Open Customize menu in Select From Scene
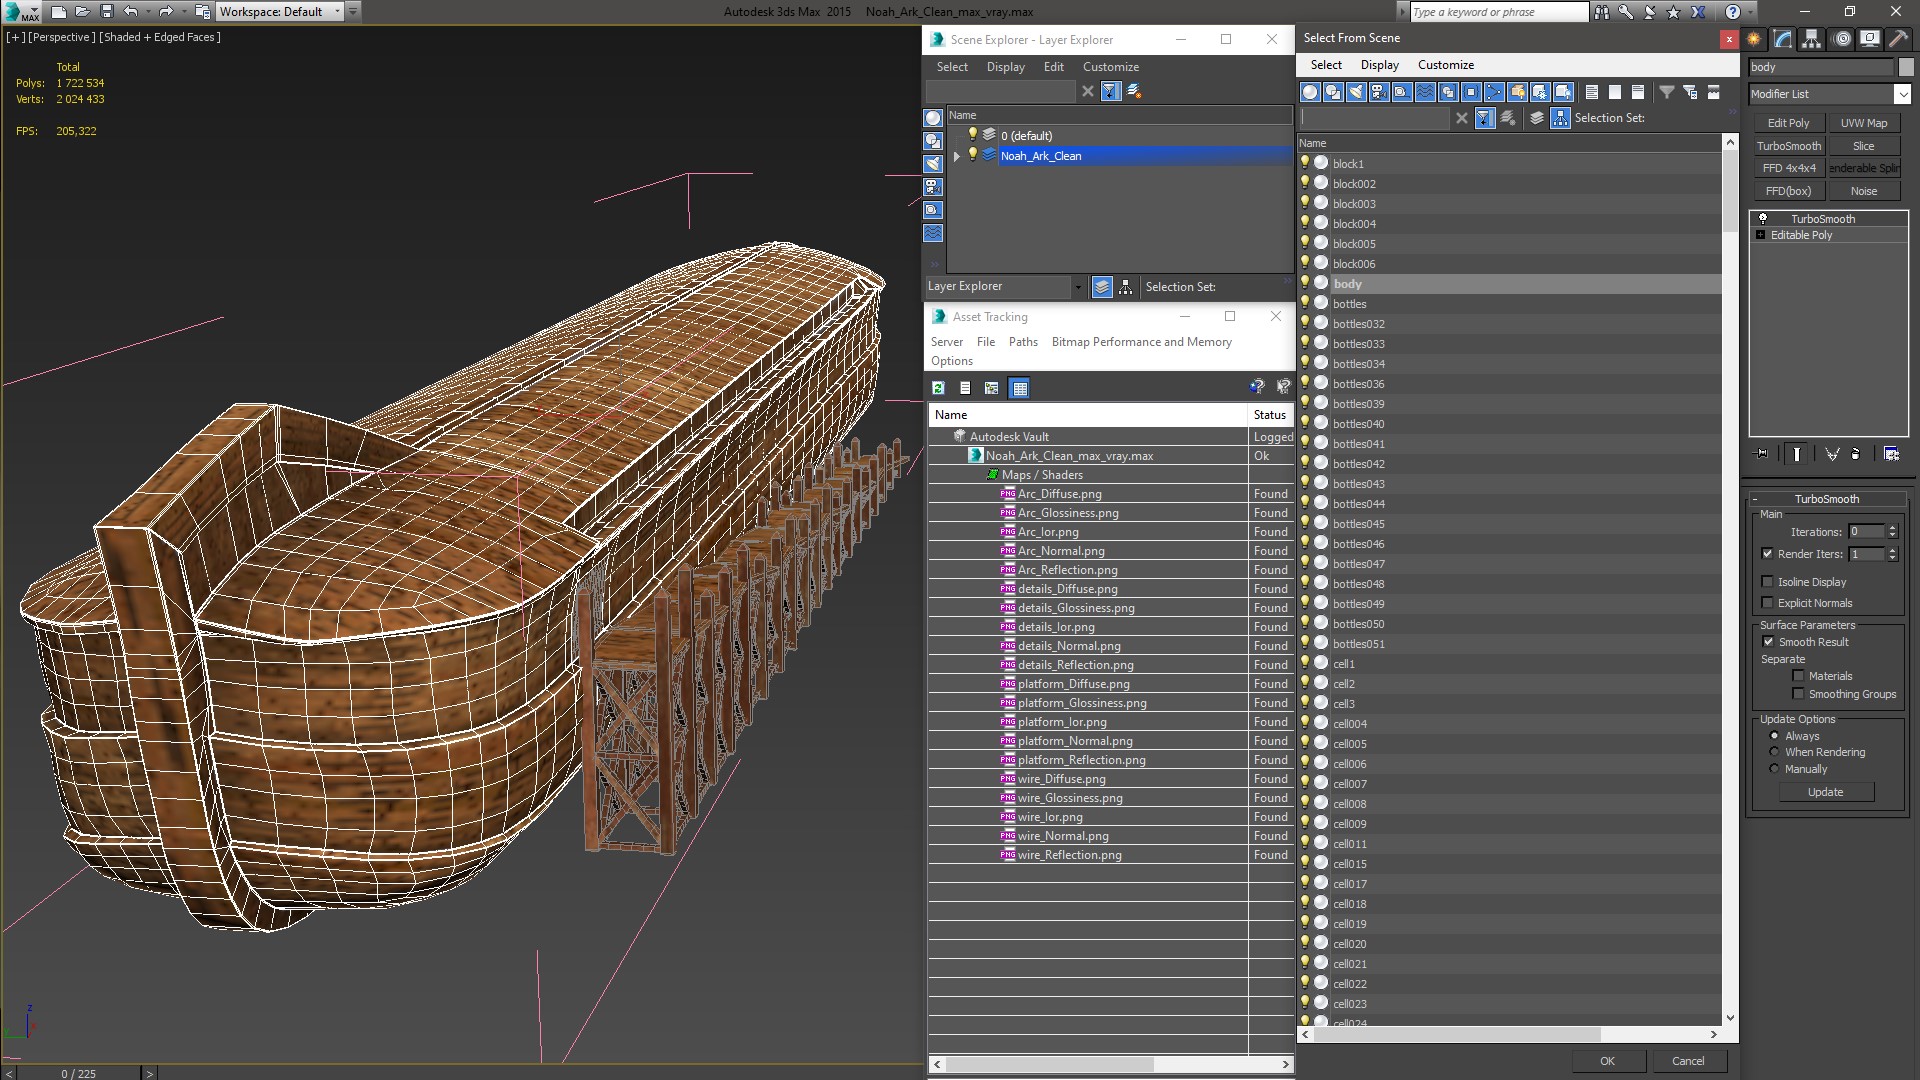Screen dimensions: 1920x1080 (1445, 65)
